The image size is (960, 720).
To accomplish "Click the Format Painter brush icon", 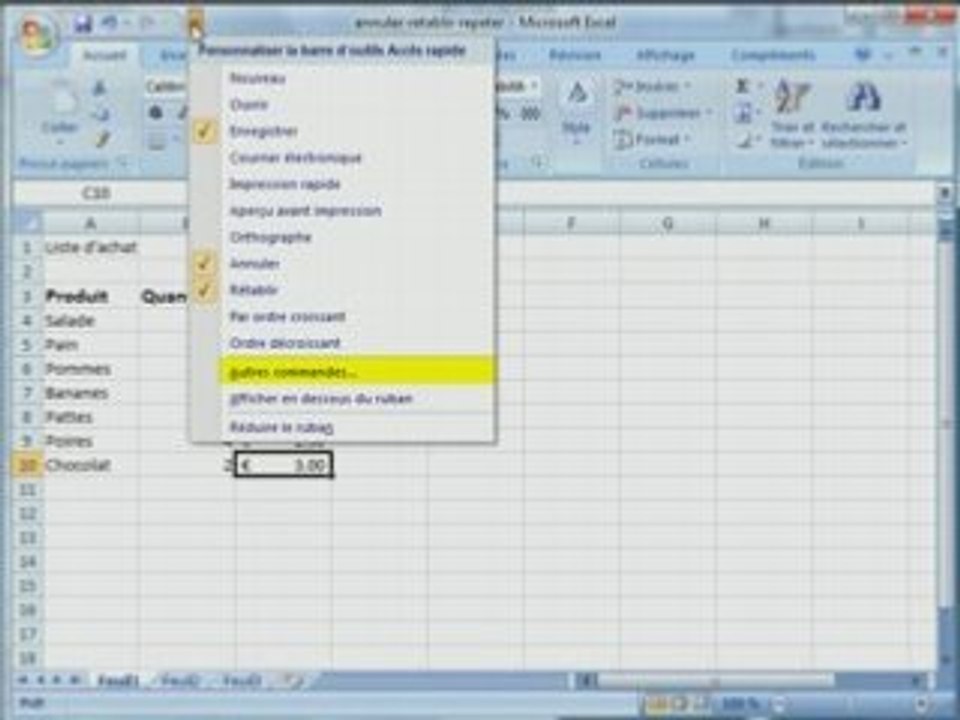I will (102, 140).
